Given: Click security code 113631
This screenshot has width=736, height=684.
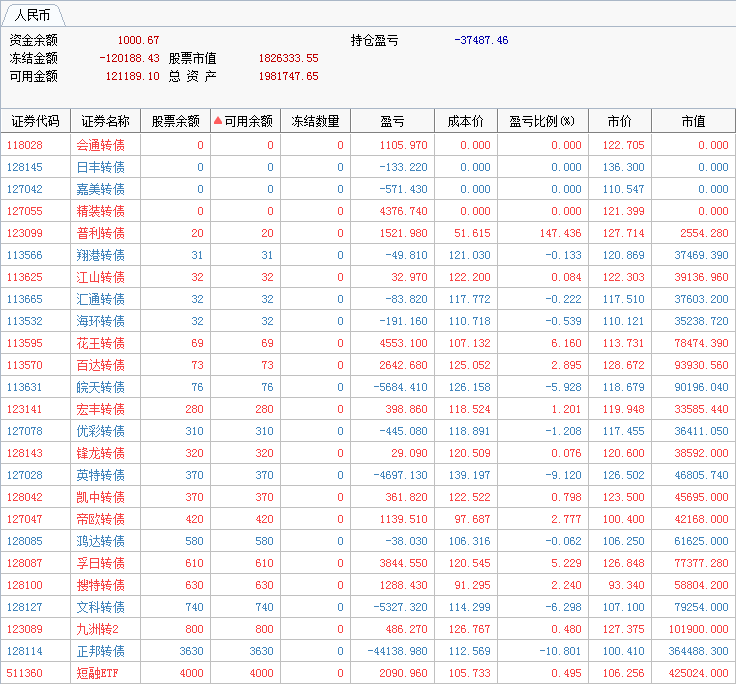Looking at the screenshot, I should (25, 387).
